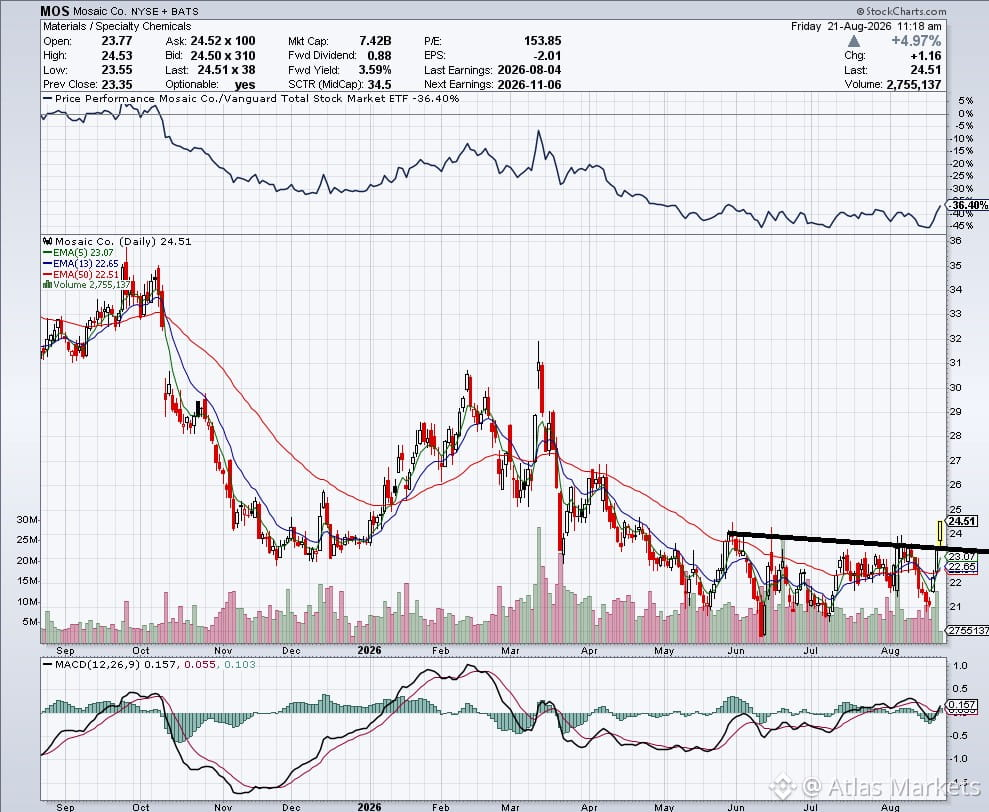989x812 pixels.
Task: Click the Bid quote 24.50 x 310
Action: click(223, 56)
